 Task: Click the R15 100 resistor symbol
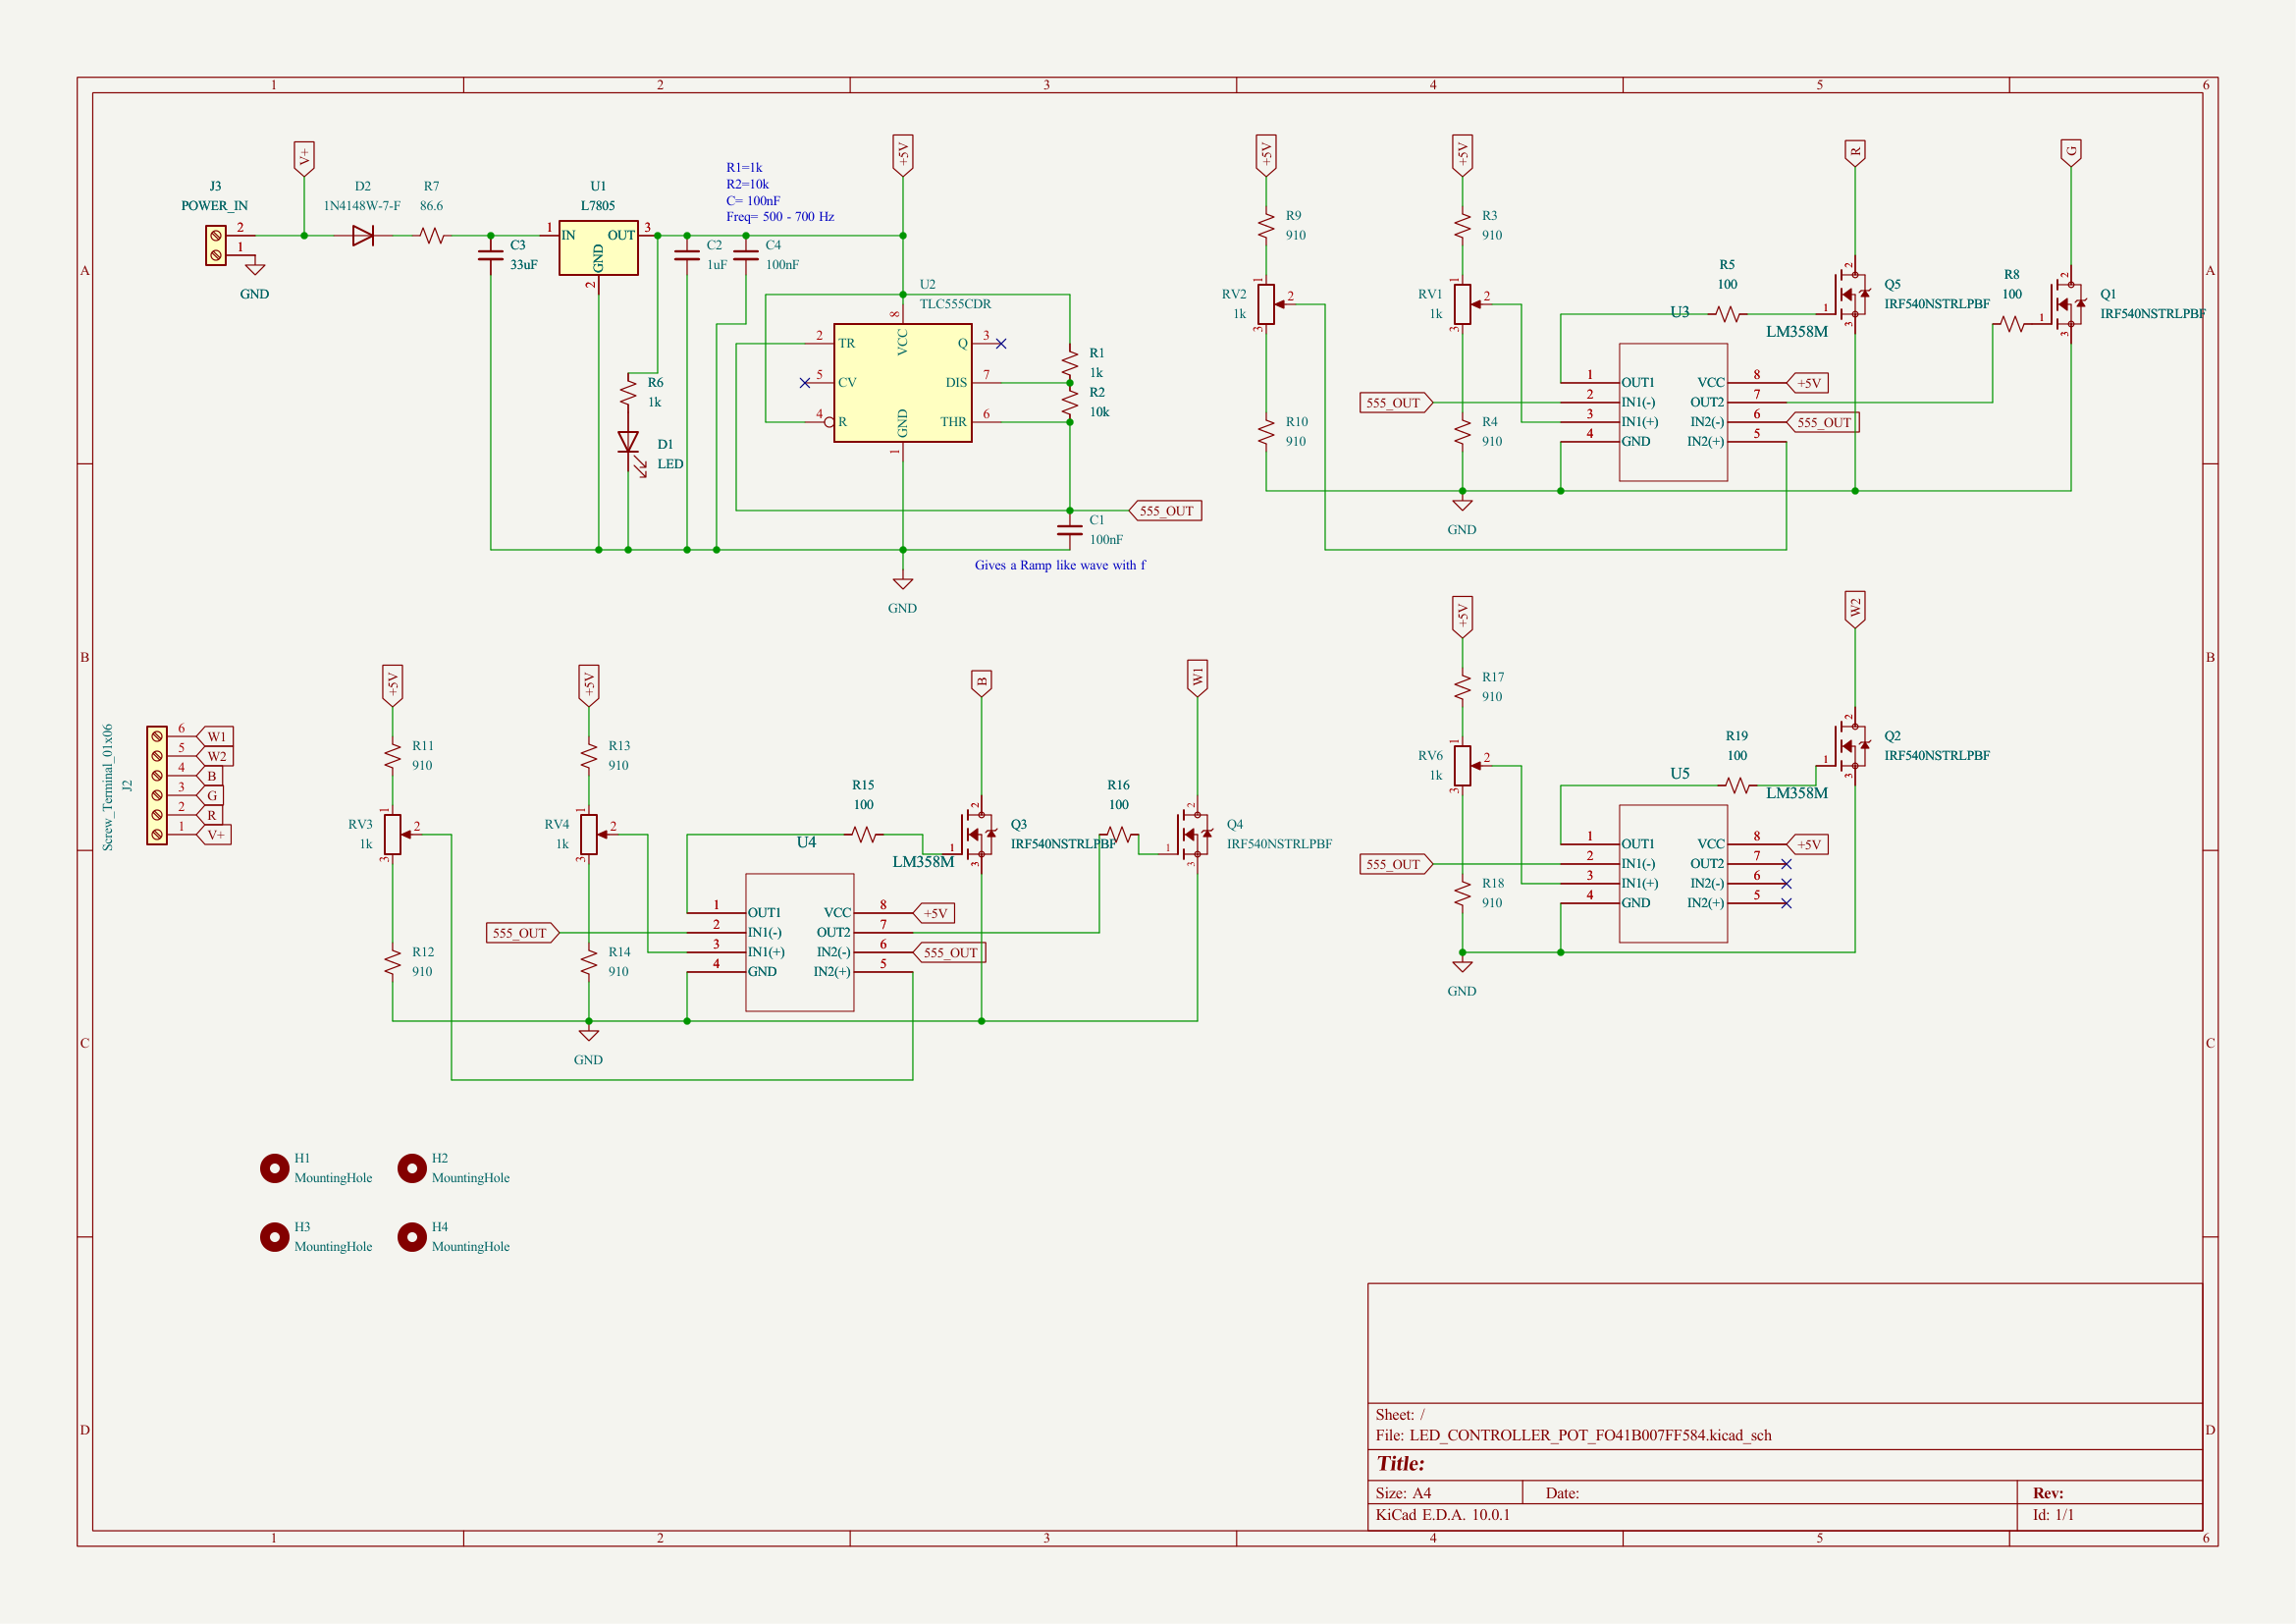(864, 834)
